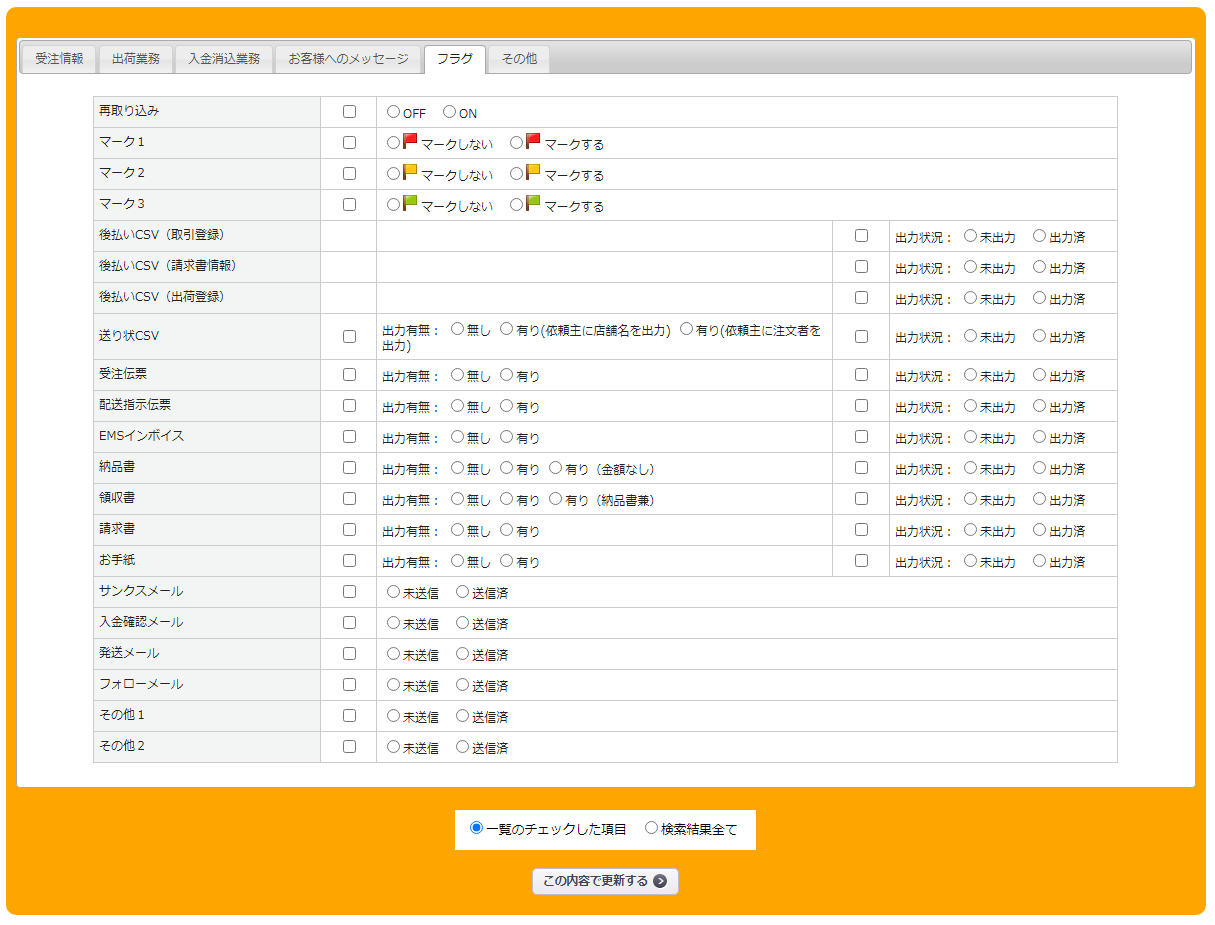Screen dimensions: 1215x925
Task: Set 発送メール to 送信済
Action: click(x=463, y=653)
